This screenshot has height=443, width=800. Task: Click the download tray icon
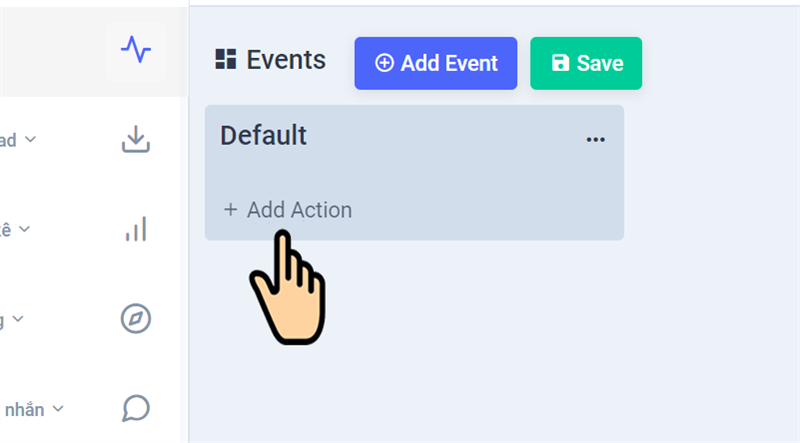(136, 140)
